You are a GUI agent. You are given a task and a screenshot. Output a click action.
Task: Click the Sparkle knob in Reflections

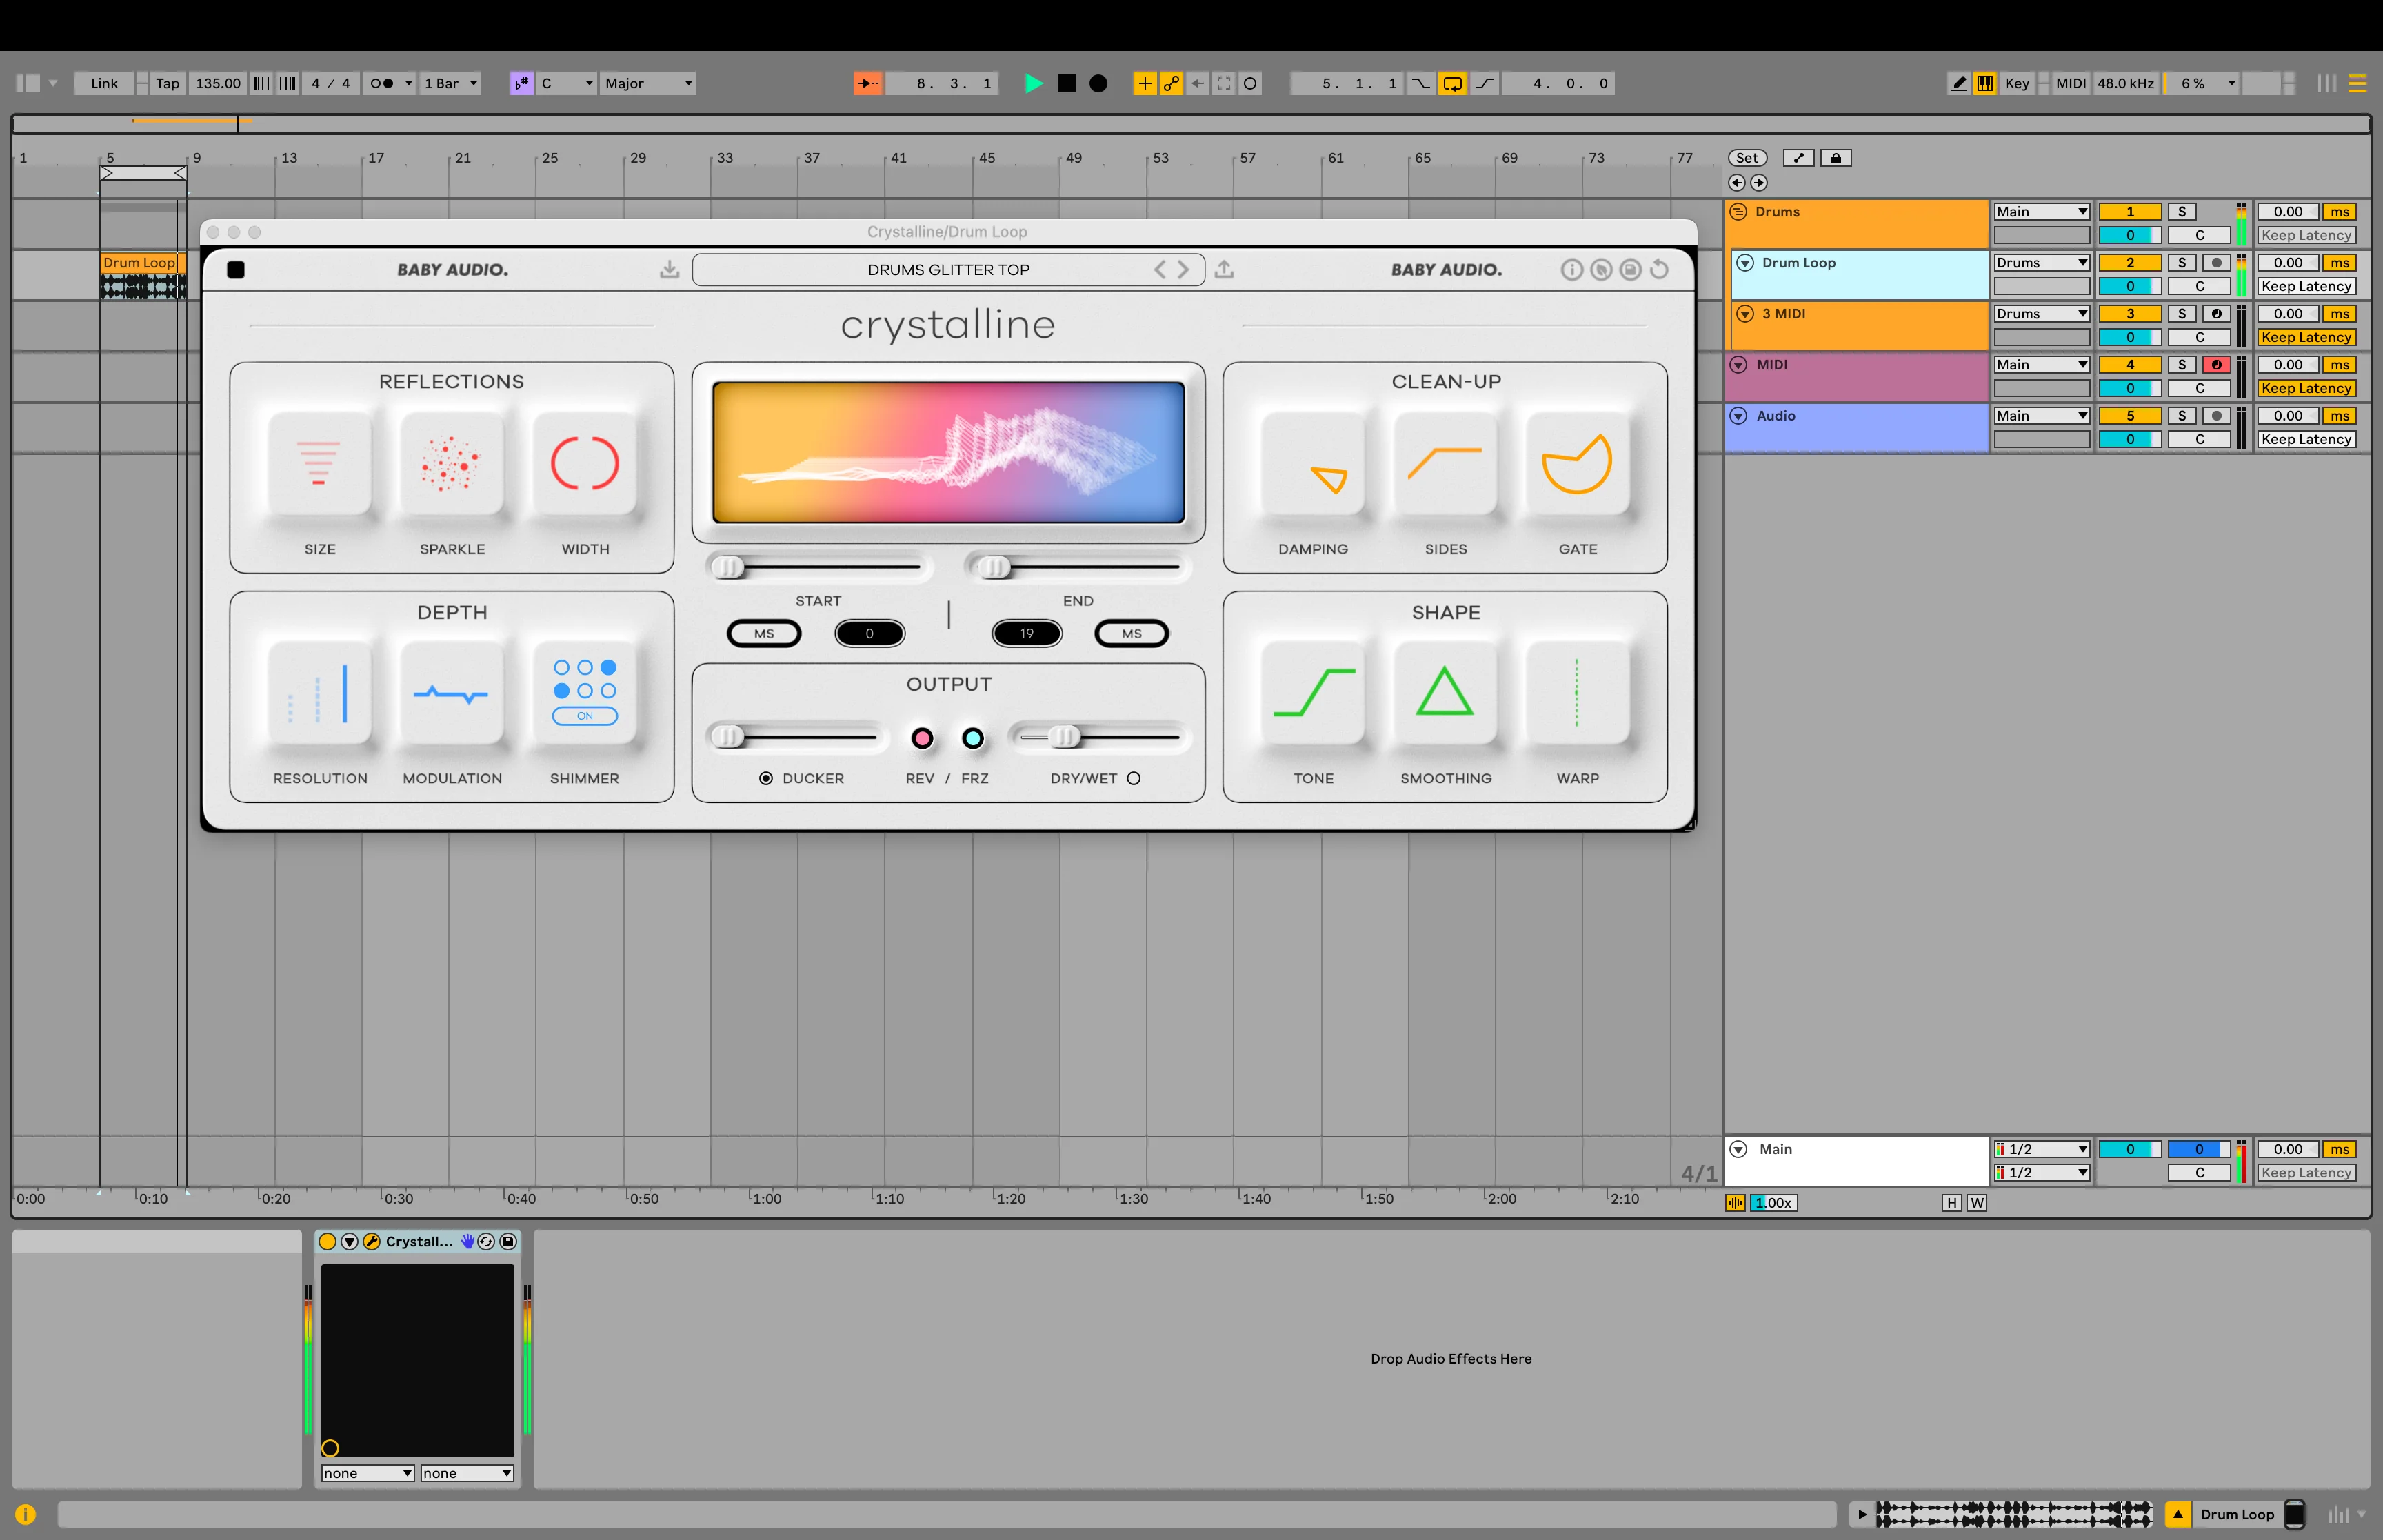point(452,464)
